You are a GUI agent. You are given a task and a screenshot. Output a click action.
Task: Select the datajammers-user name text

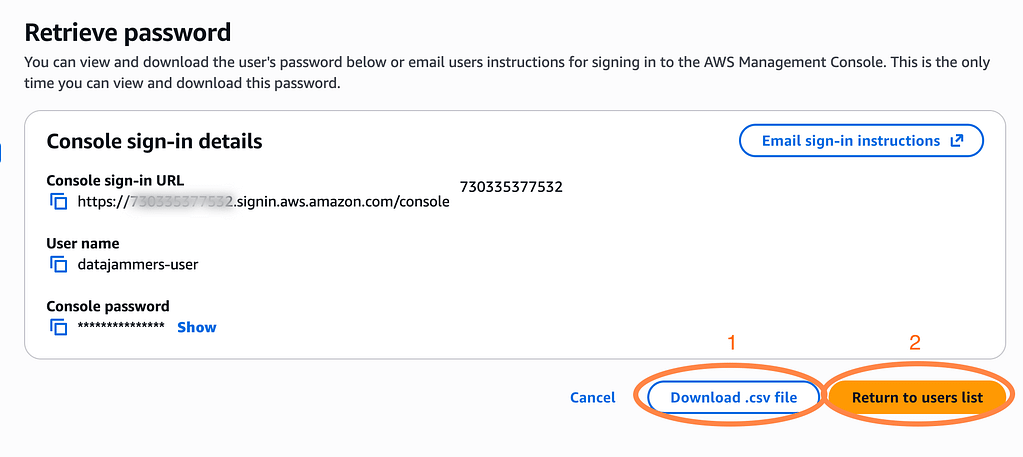139,265
